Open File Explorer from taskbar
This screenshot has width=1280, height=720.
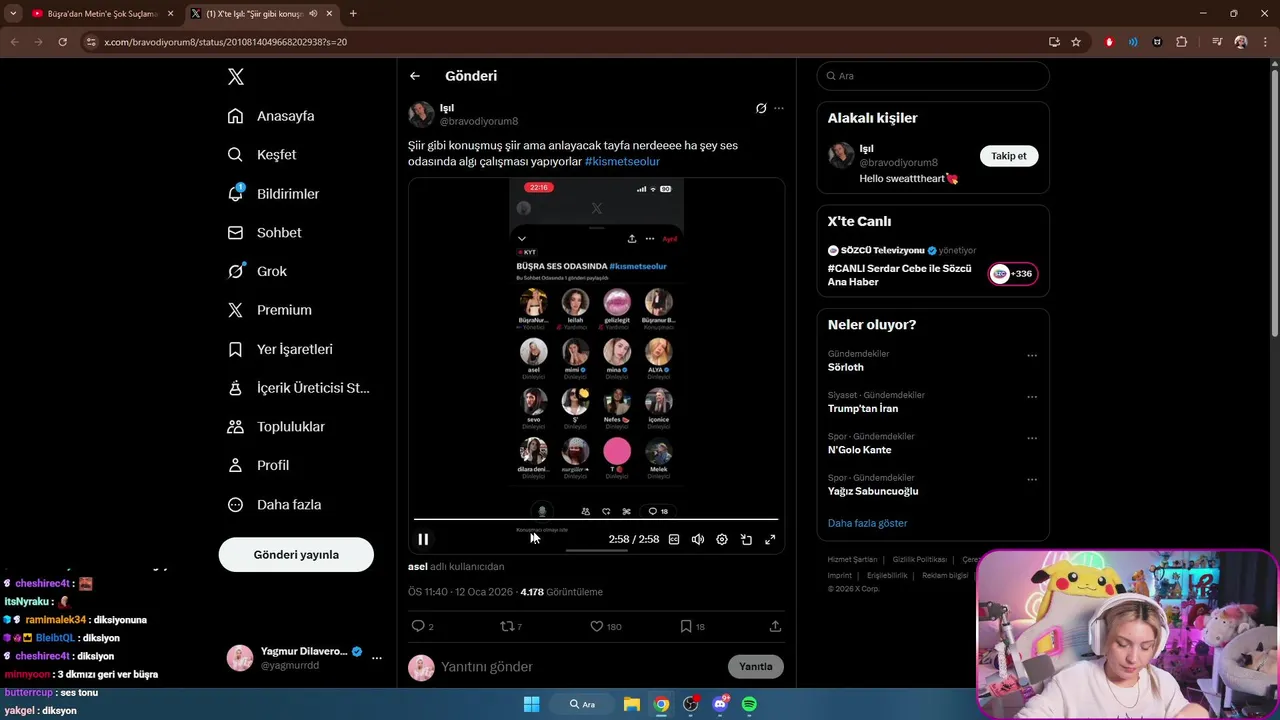(632, 704)
